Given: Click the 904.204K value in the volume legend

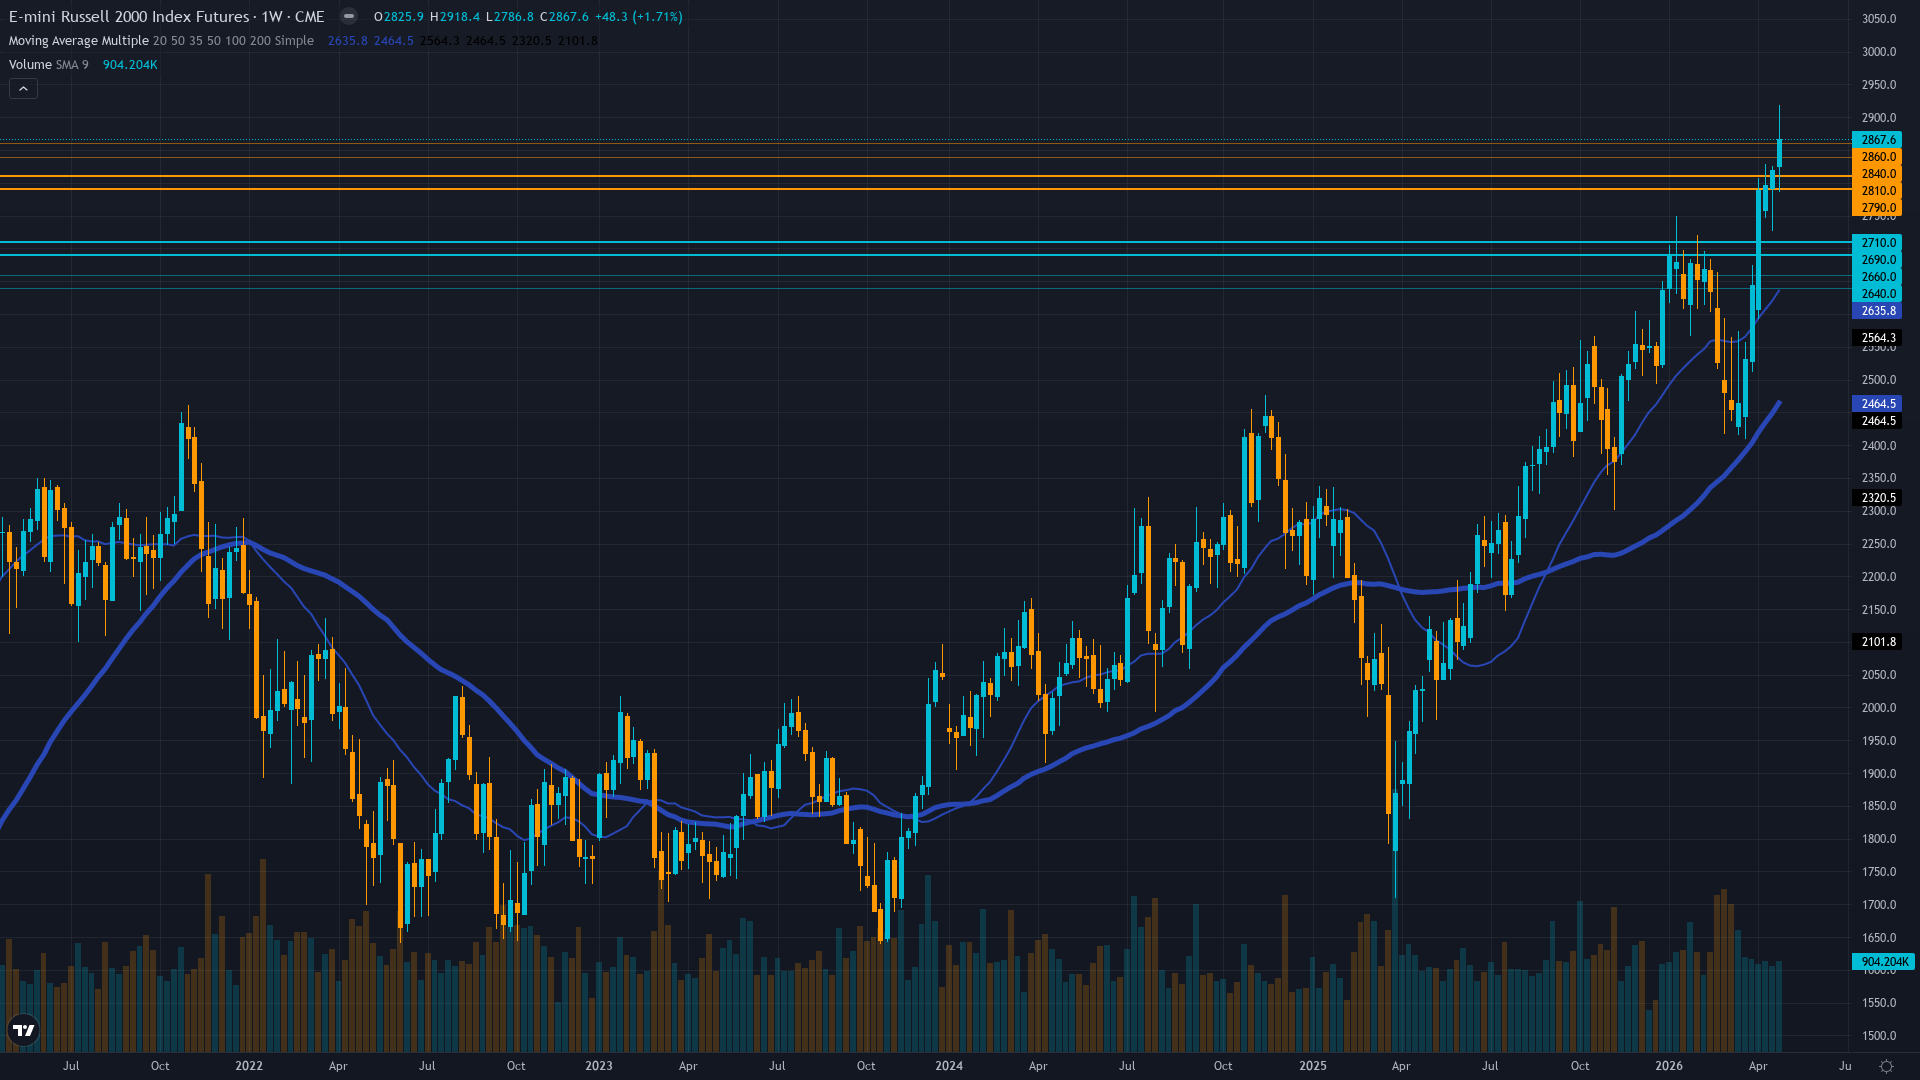Looking at the screenshot, I should tap(130, 65).
